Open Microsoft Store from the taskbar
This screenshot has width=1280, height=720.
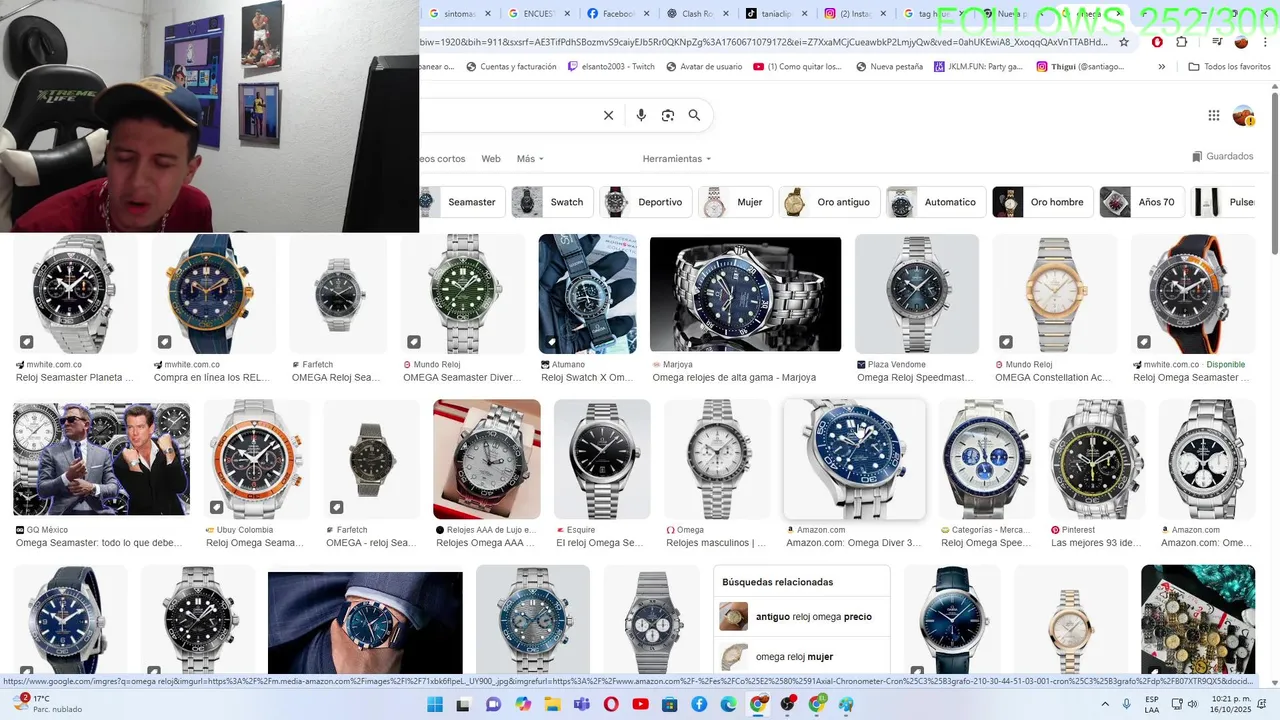click(x=670, y=704)
